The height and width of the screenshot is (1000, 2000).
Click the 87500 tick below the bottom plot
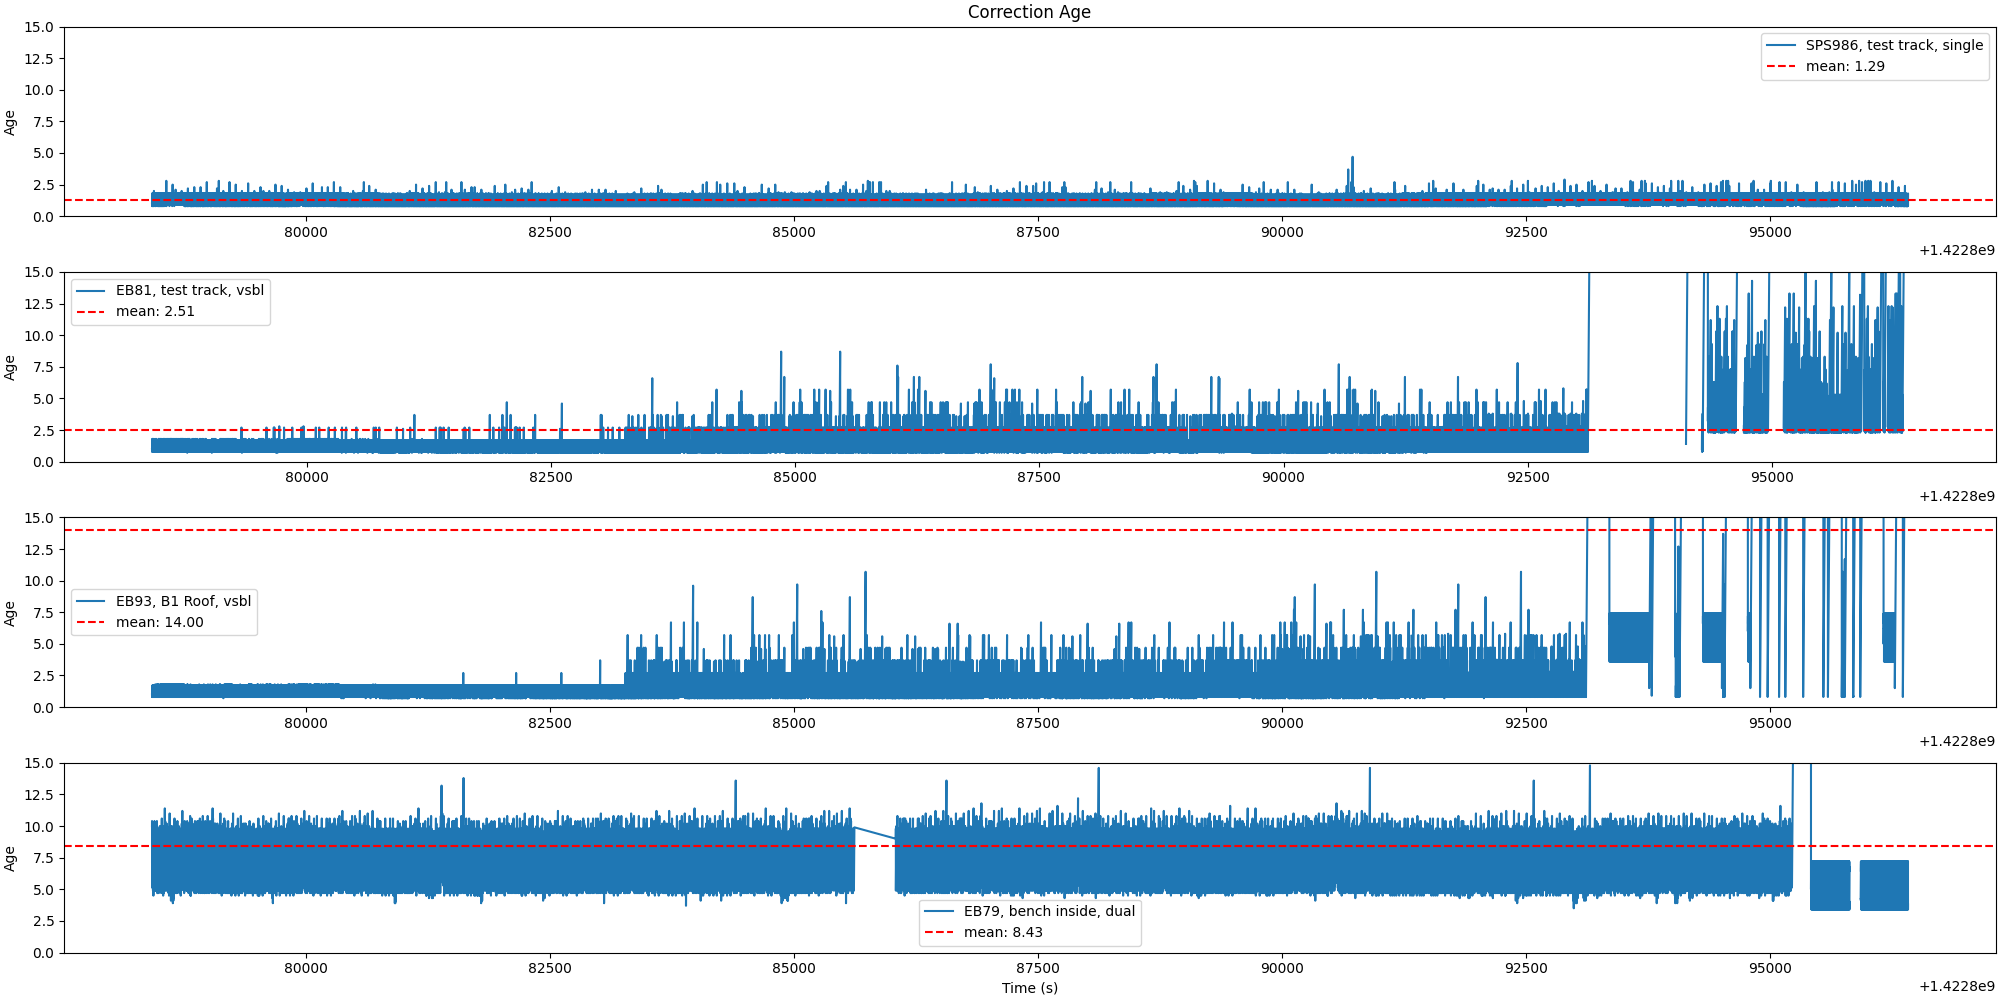[x=1037, y=968]
